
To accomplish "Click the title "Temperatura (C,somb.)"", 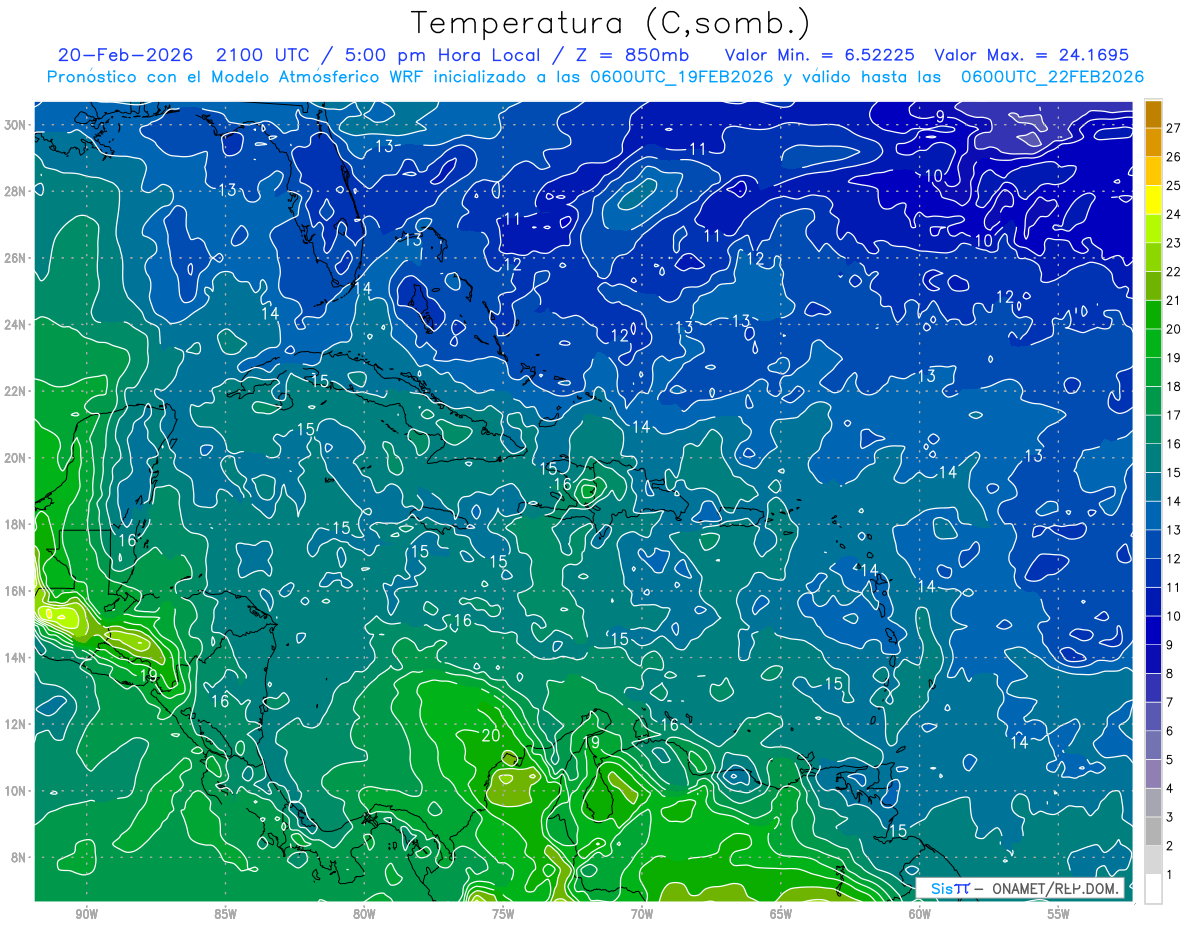I will tap(611, 23).
